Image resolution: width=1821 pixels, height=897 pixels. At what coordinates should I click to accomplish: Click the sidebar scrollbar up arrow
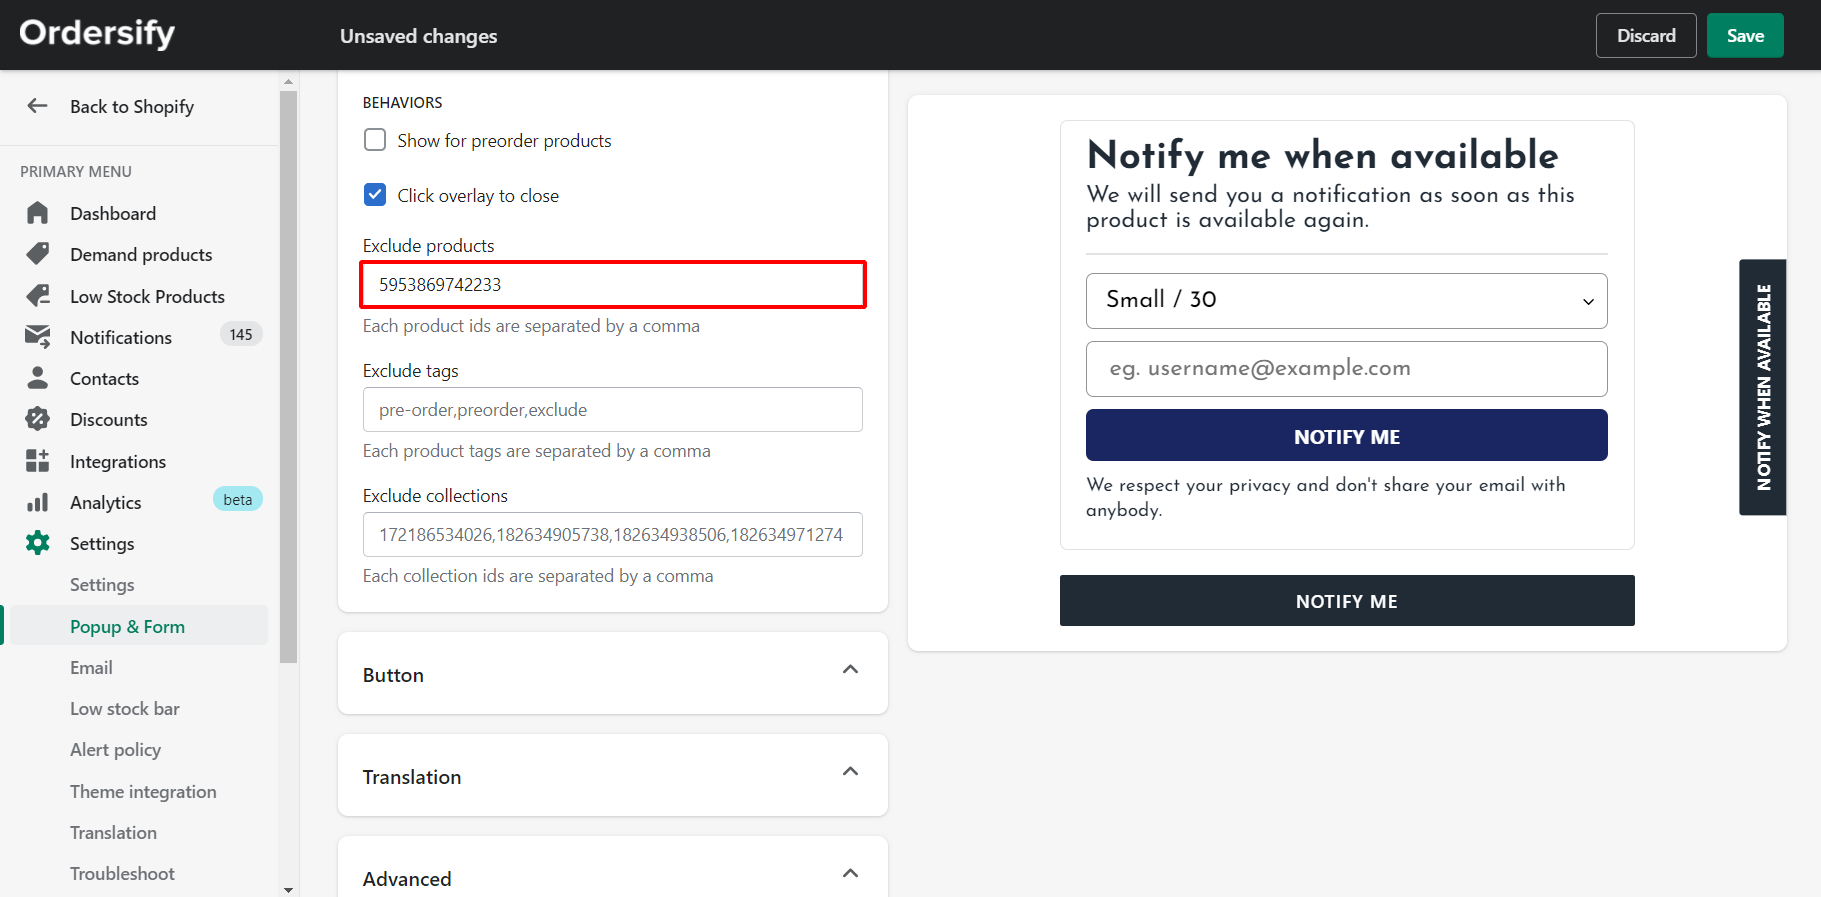pos(288,82)
